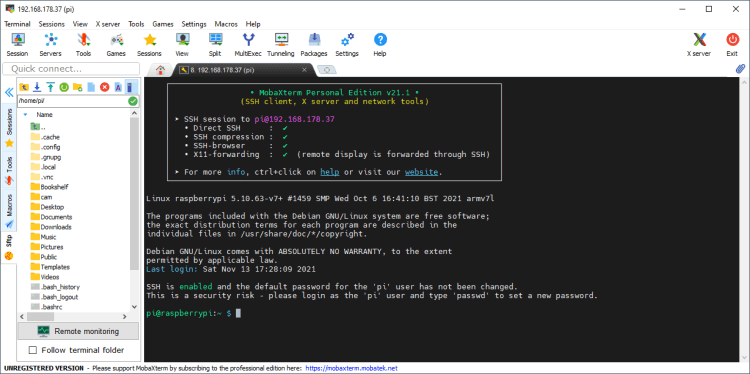750x374 pixels.
Task: Open the Tunneling toolbar icon
Action: (x=281, y=44)
